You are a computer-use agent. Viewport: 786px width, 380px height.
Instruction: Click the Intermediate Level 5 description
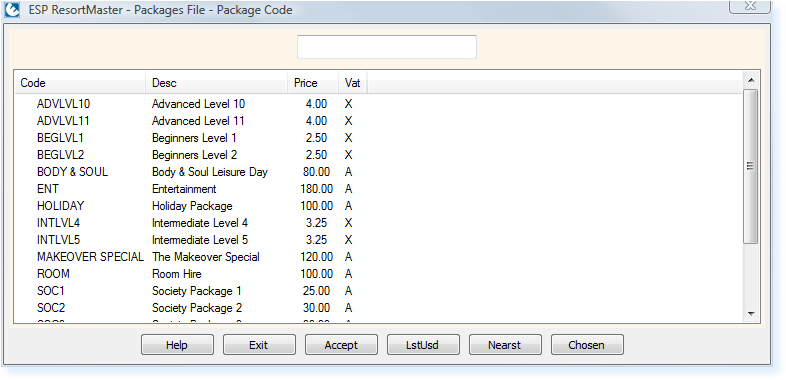(200, 240)
